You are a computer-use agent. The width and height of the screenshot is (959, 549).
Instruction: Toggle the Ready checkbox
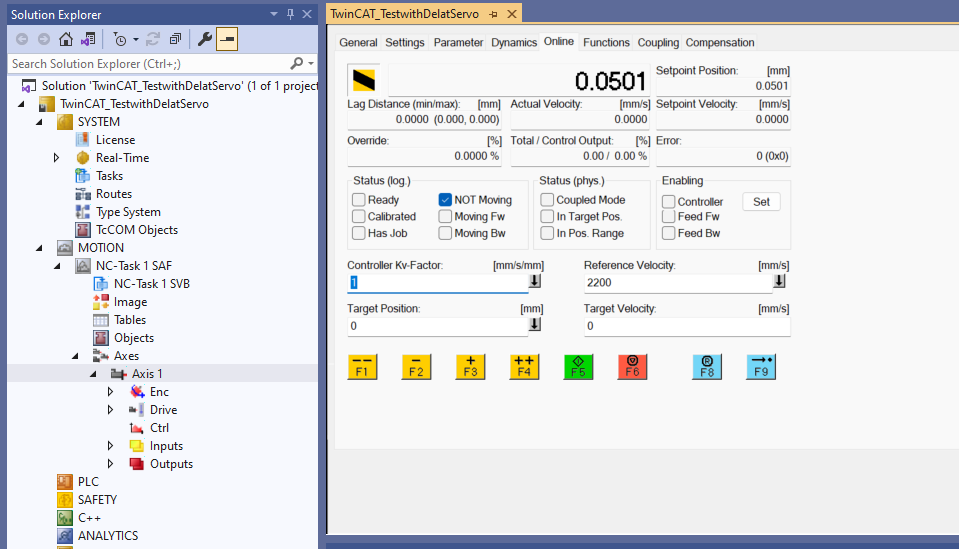coord(359,200)
